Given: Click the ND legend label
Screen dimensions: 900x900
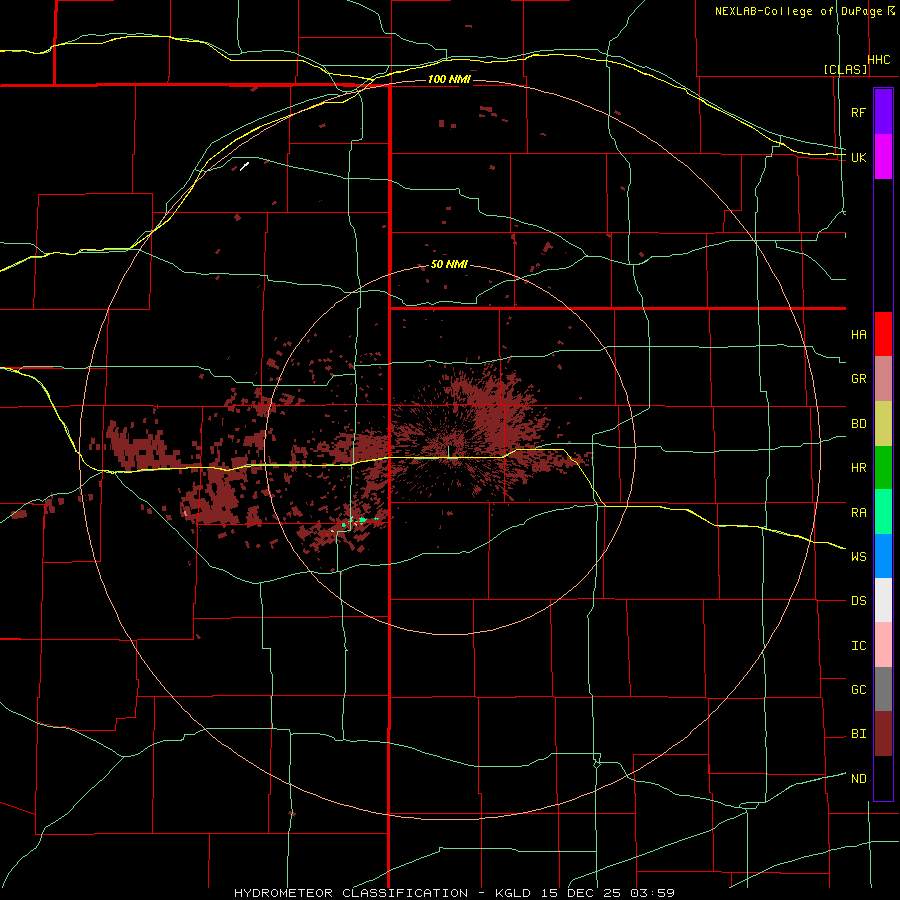Looking at the screenshot, I should pos(858,778).
